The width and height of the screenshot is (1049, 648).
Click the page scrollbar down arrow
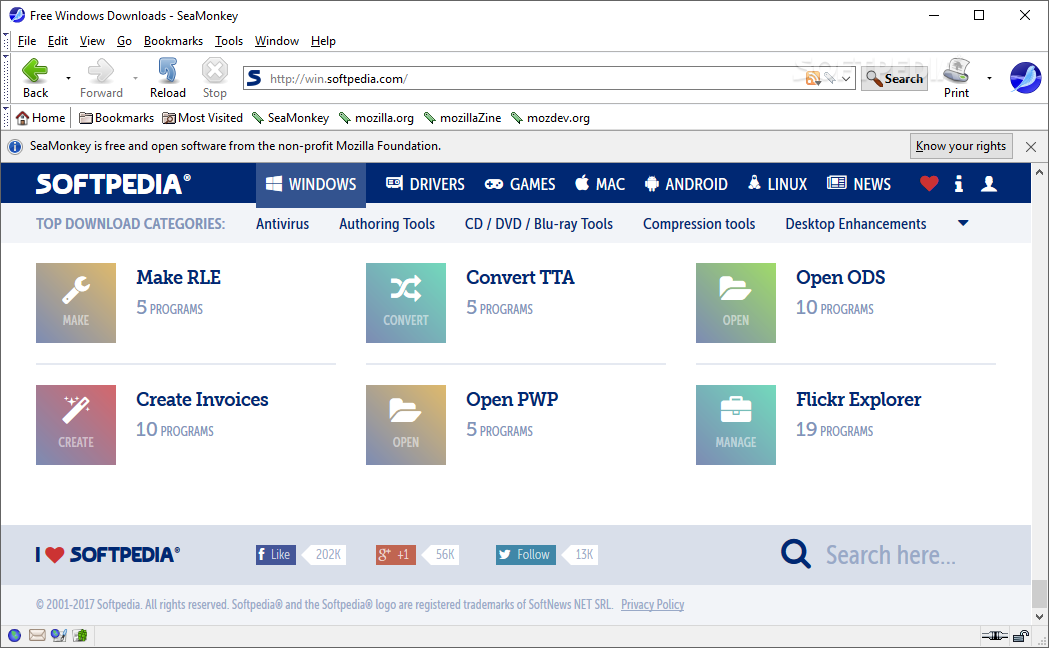pos(1039,617)
